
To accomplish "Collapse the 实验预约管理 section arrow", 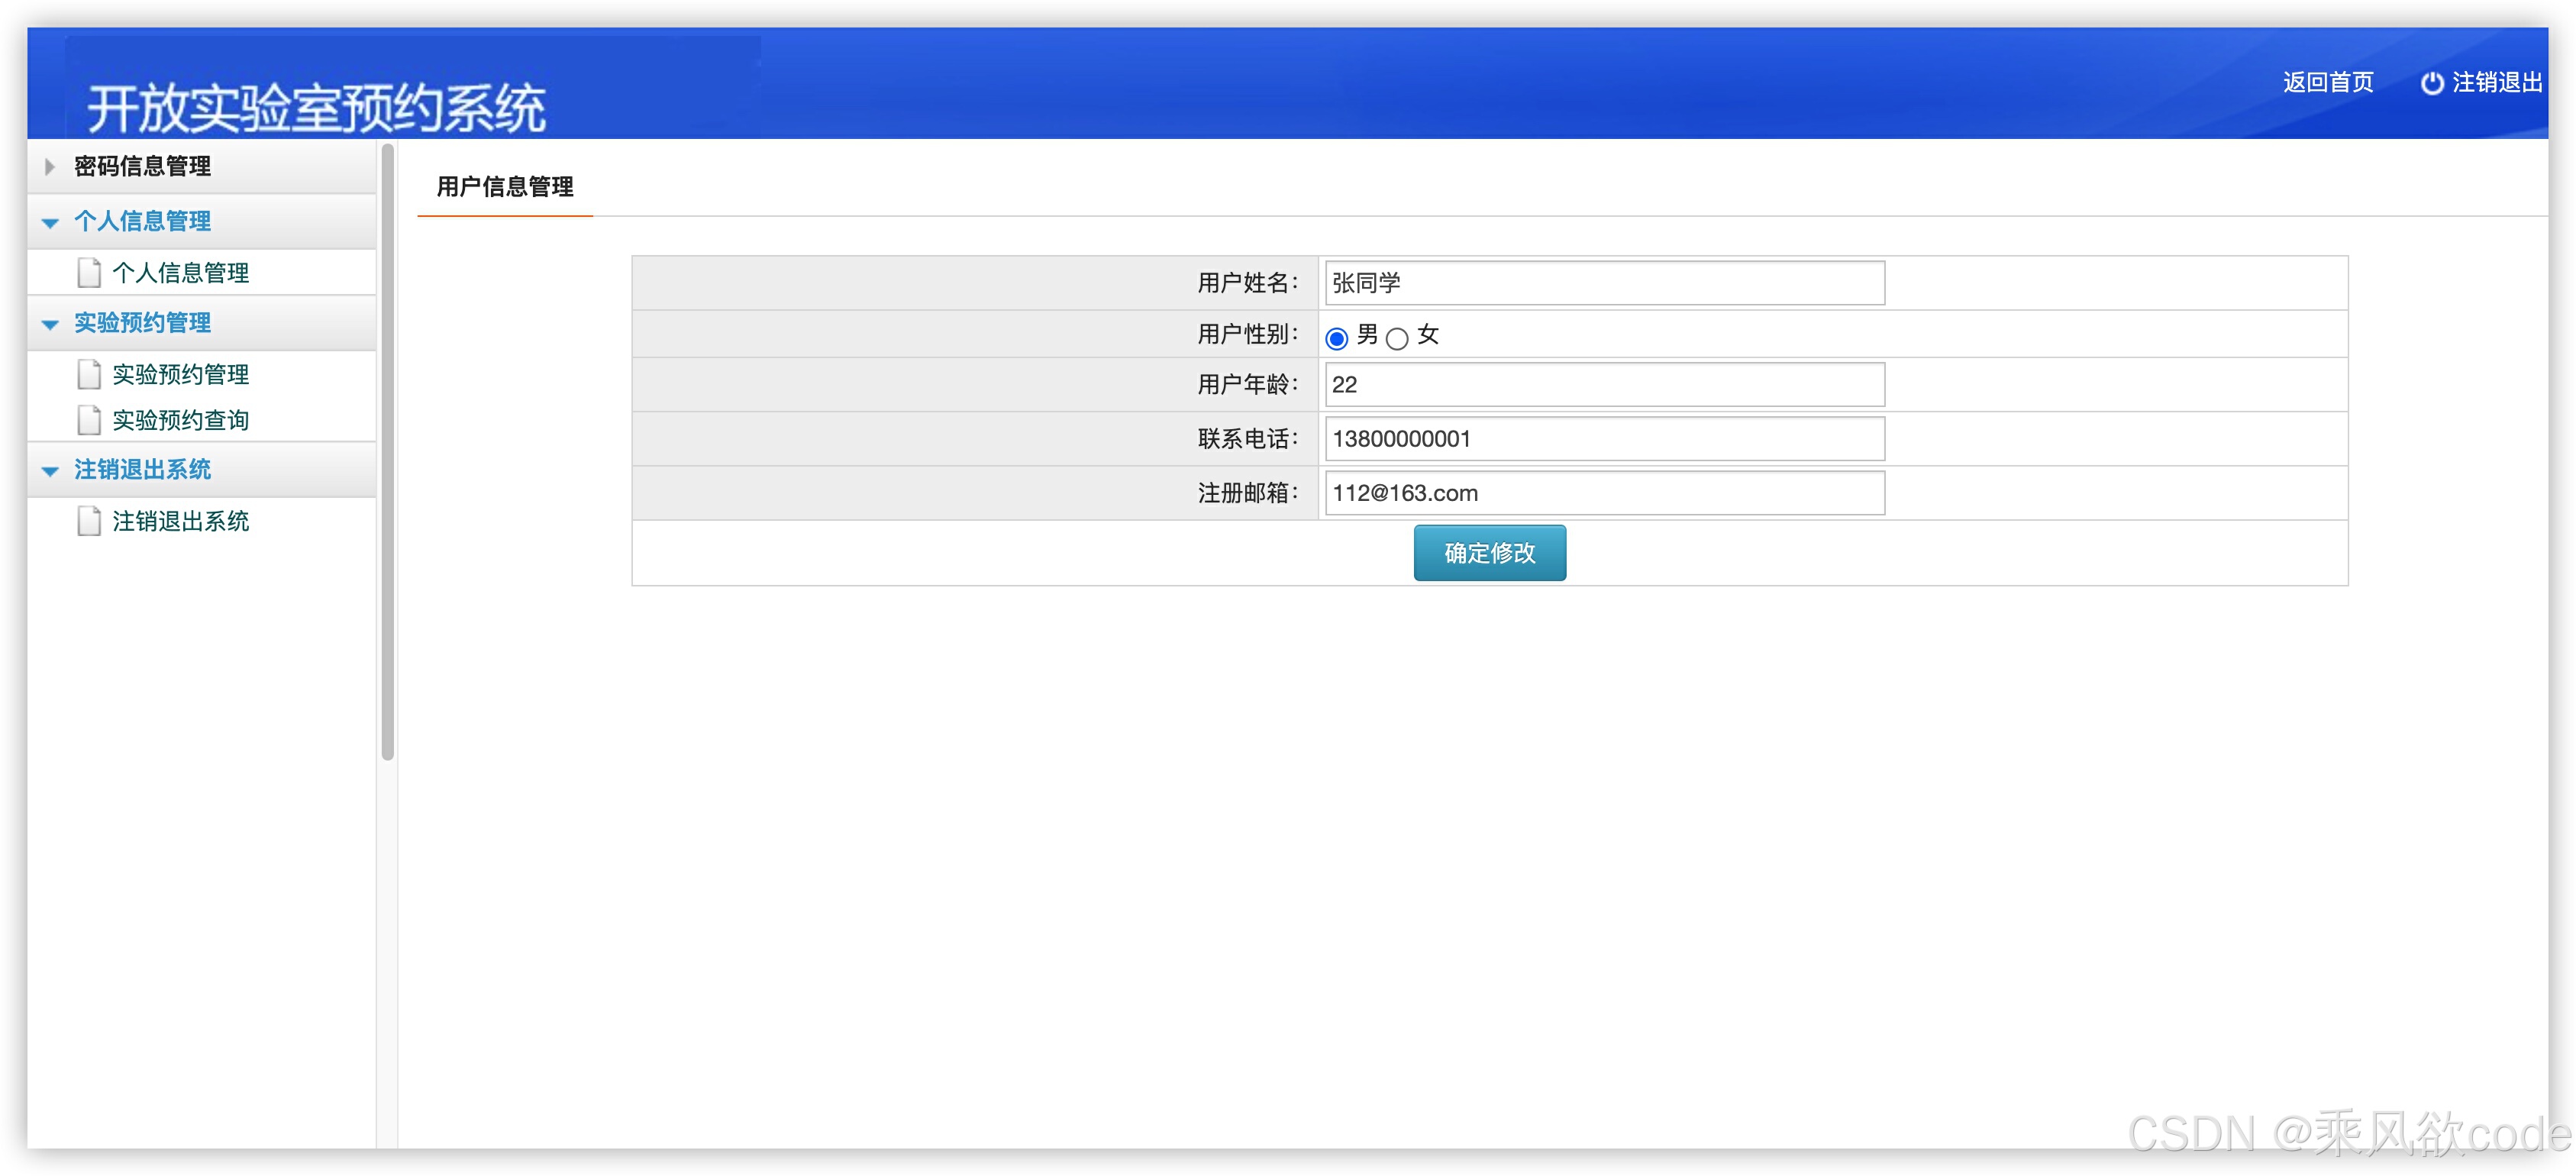I will click(x=50, y=324).
